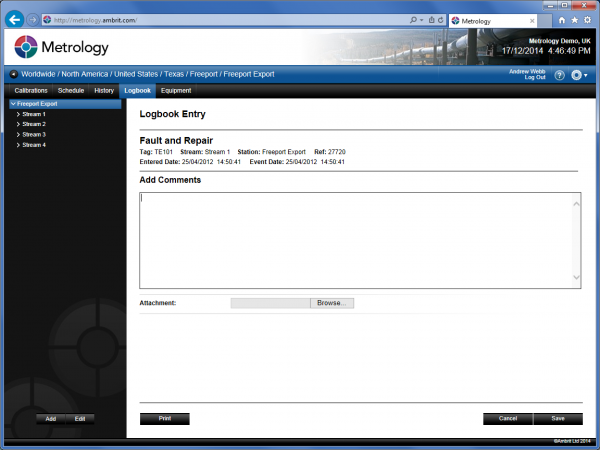Click the Browse... button
The image size is (600, 450).
[332, 303]
